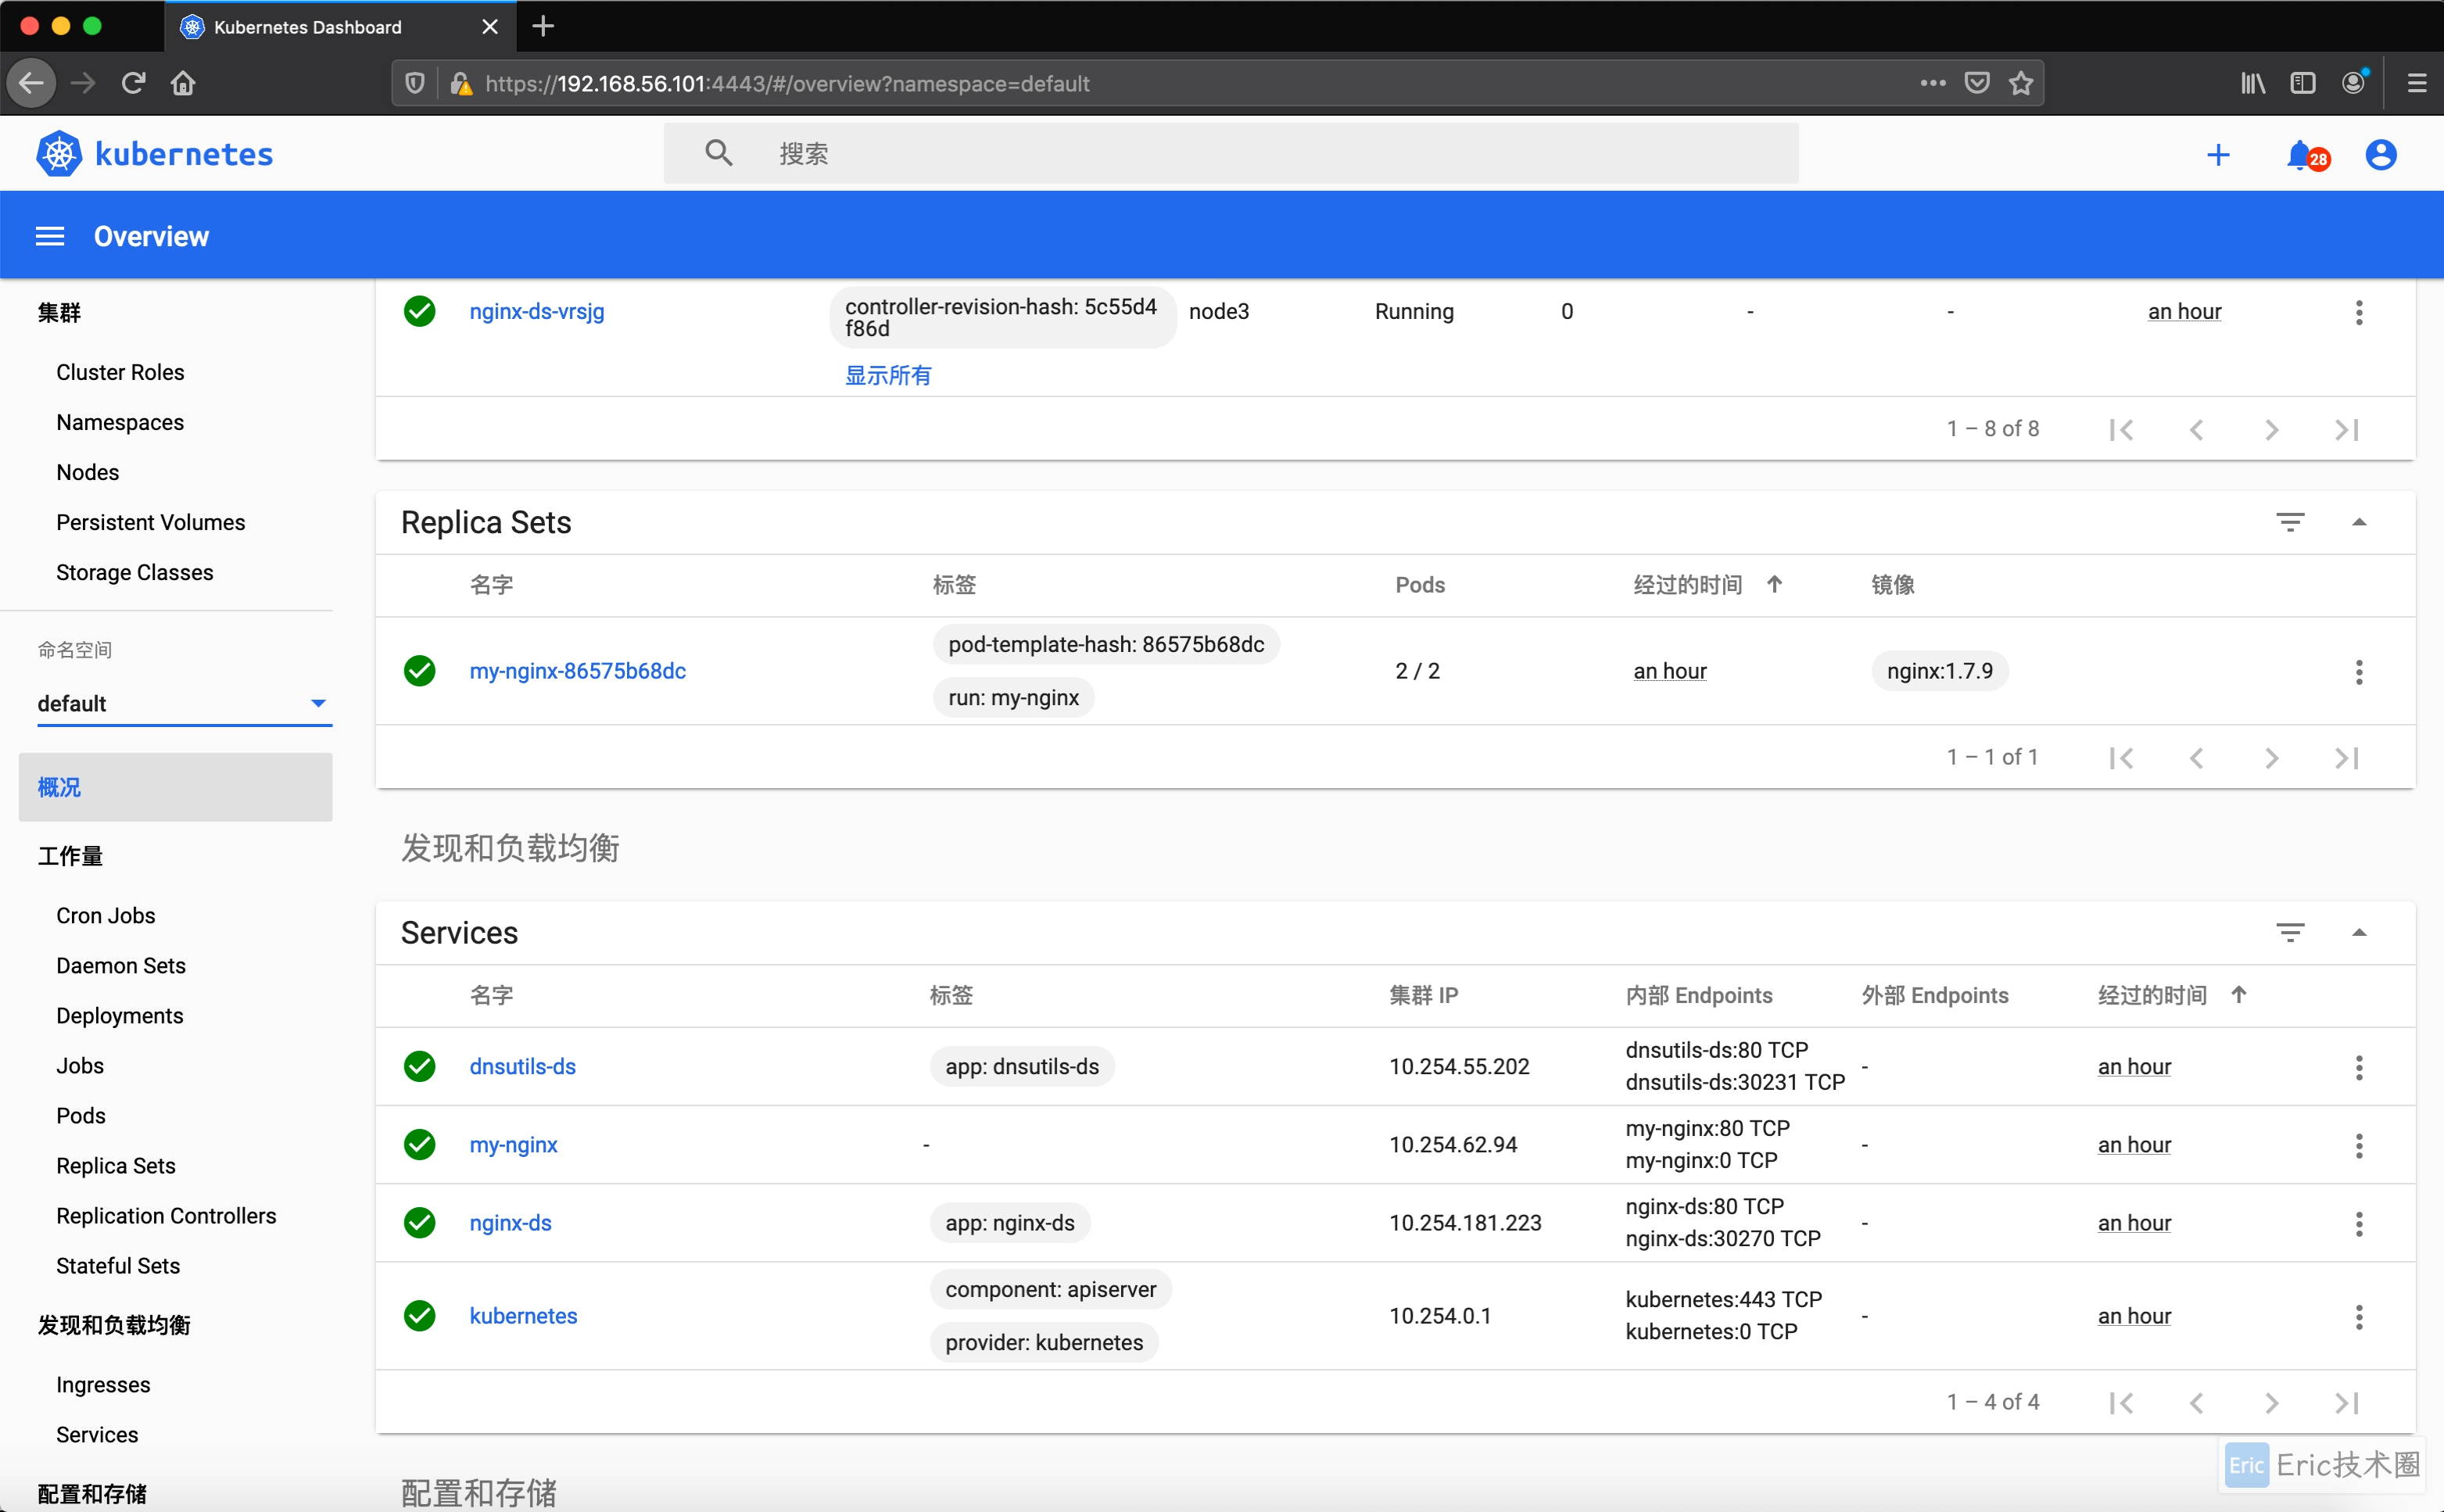Open the user account icon
Image resolution: width=2444 pixels, height=1512 pixels.
click(x=2380, y=155)
